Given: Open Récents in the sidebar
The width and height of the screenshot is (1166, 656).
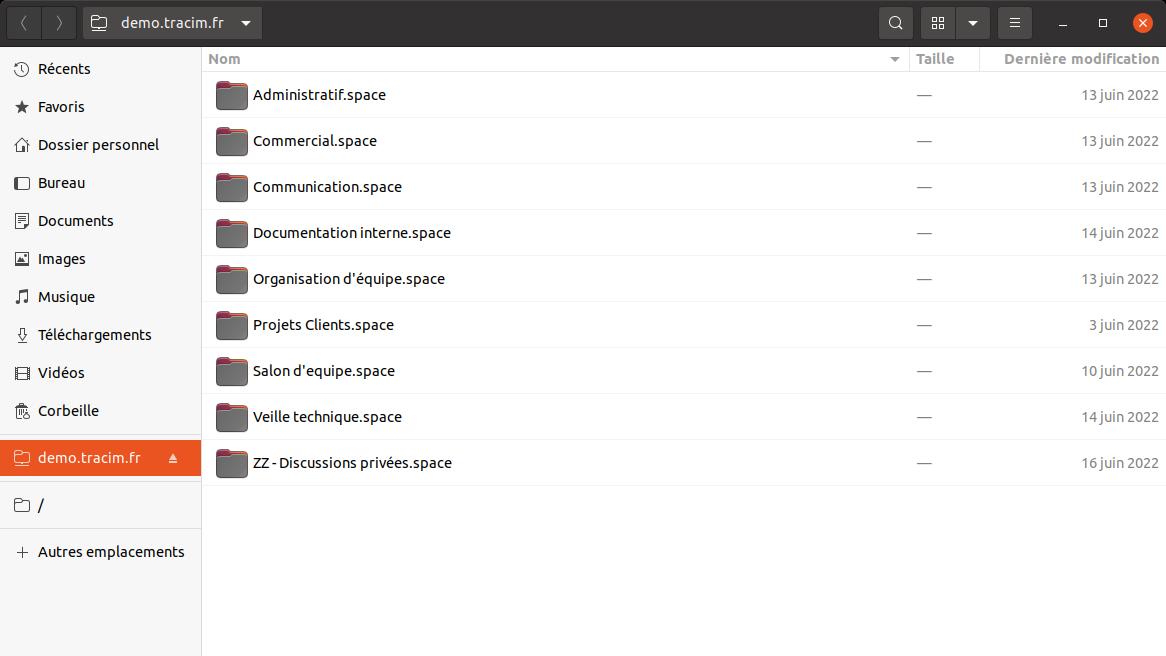Looking at the screenshot, I should pyautogui.click(x=64, y=69).
